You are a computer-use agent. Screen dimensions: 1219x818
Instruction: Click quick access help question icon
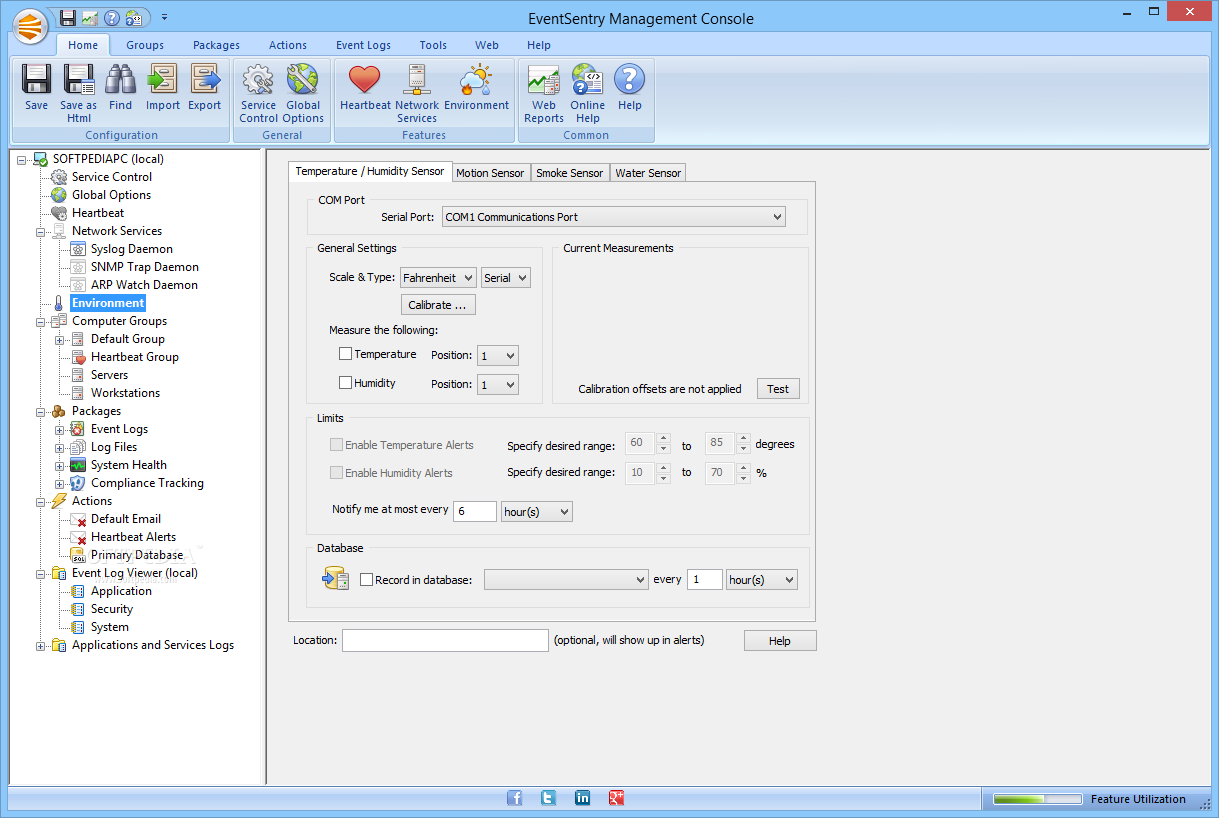(x=112, y=17)
